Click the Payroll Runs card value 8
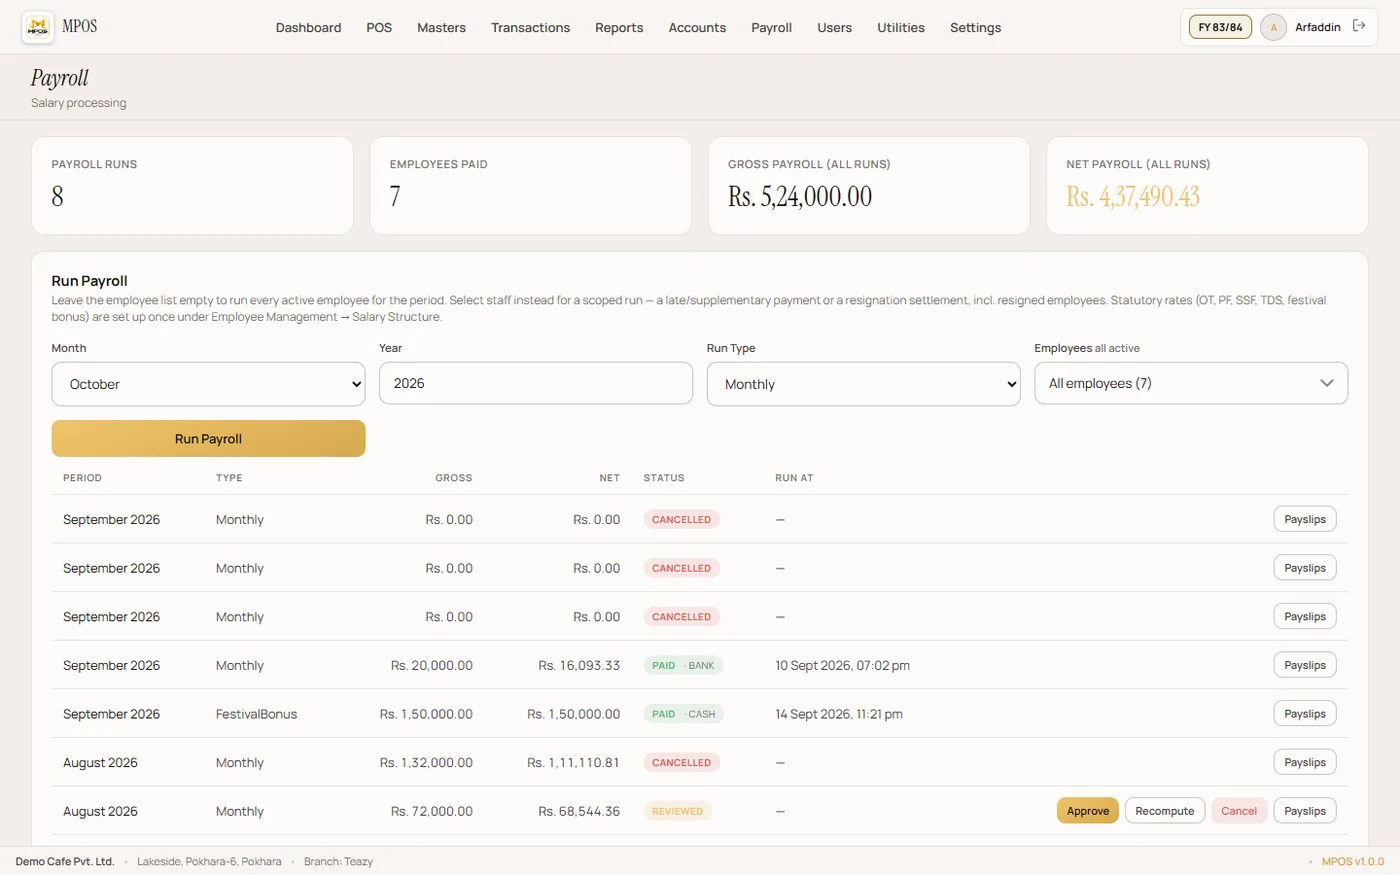1400x875 pixels. pyautogui.click(x=58, y=197)
